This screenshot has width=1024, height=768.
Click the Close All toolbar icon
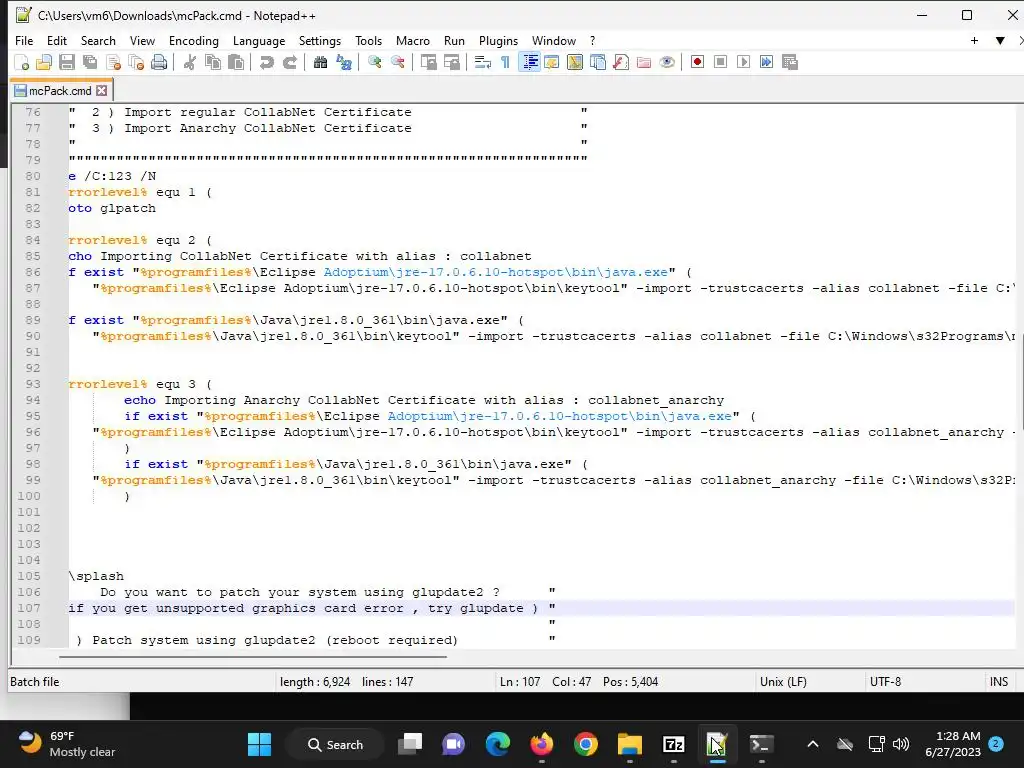click(136, 62)
